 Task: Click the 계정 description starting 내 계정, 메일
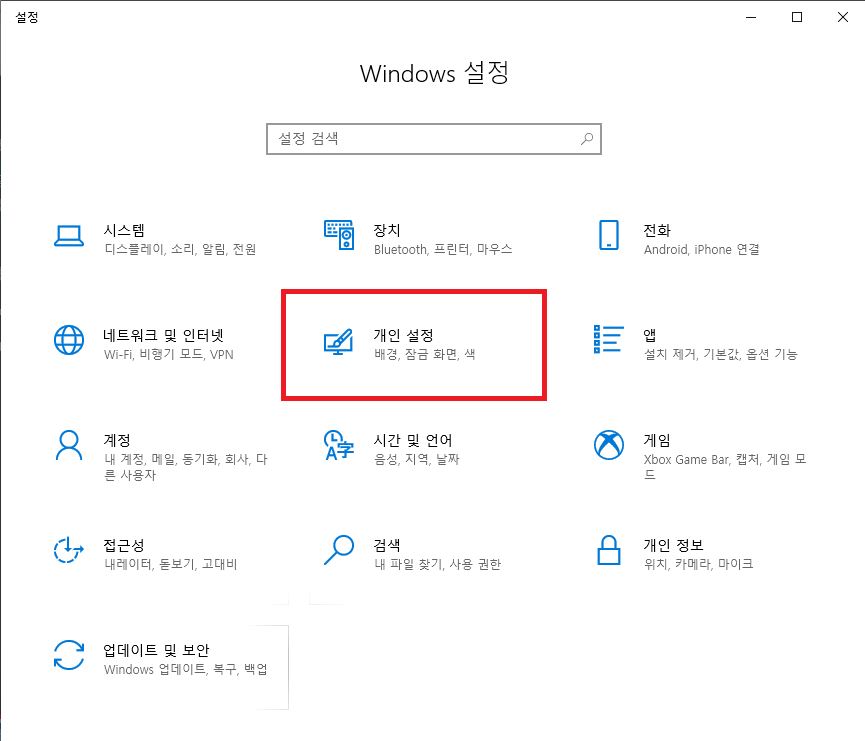pos(185,467)
